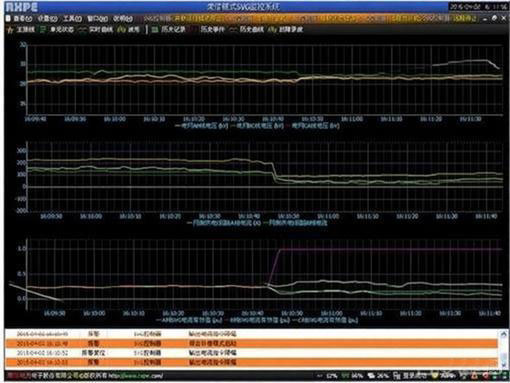Click the 主接线 star icon in toolbar
The height and width of the screenshot is (383, 510).
(x=10, y=30)
